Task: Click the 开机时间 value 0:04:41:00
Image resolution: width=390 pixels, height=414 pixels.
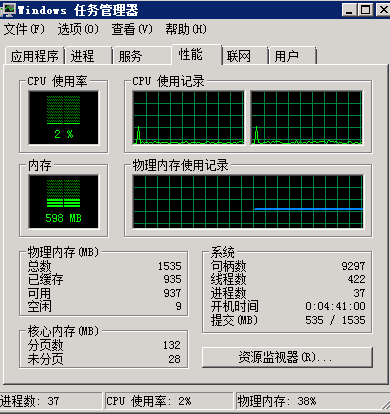Action: [x=335, y=306]
